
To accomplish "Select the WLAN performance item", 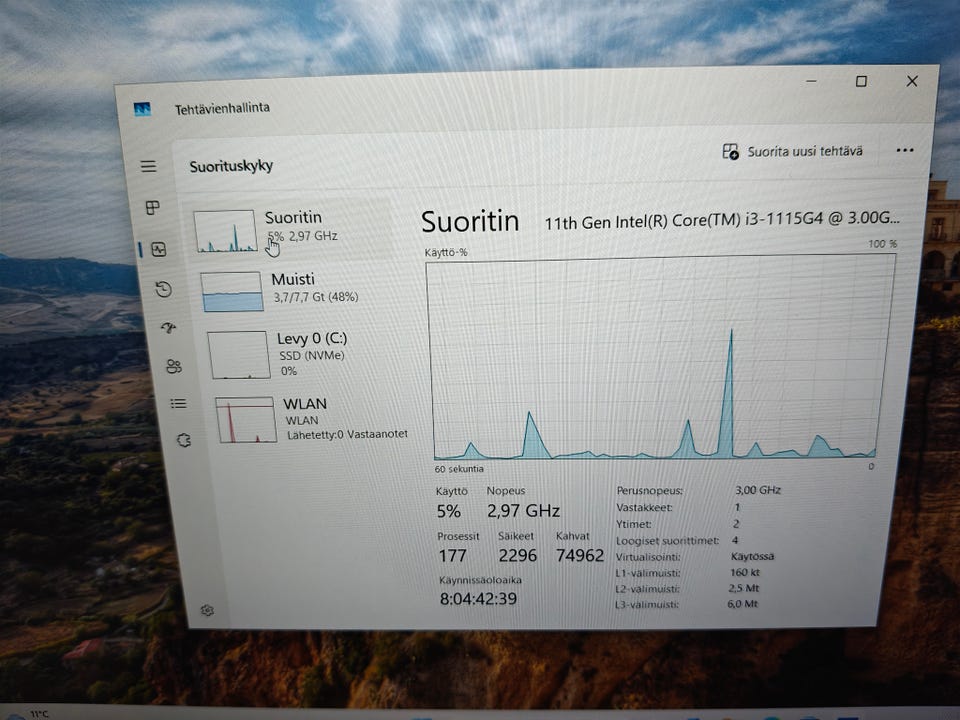I will pos(312,419).
